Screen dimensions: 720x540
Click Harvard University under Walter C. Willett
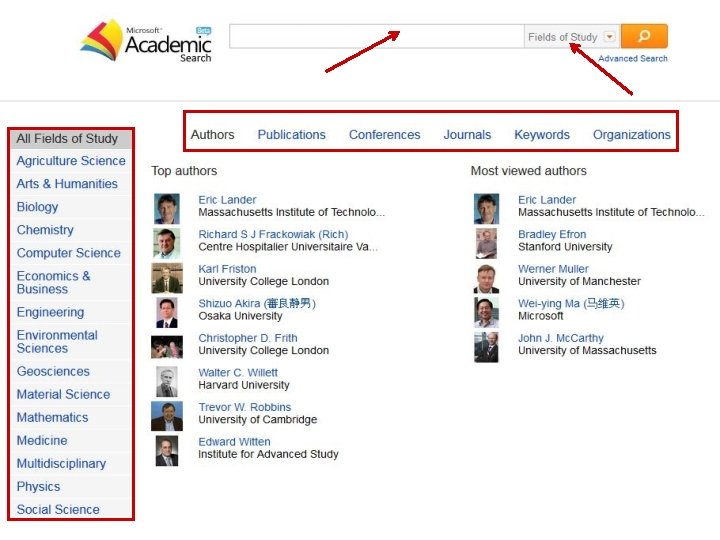click(x=244, y=385)
